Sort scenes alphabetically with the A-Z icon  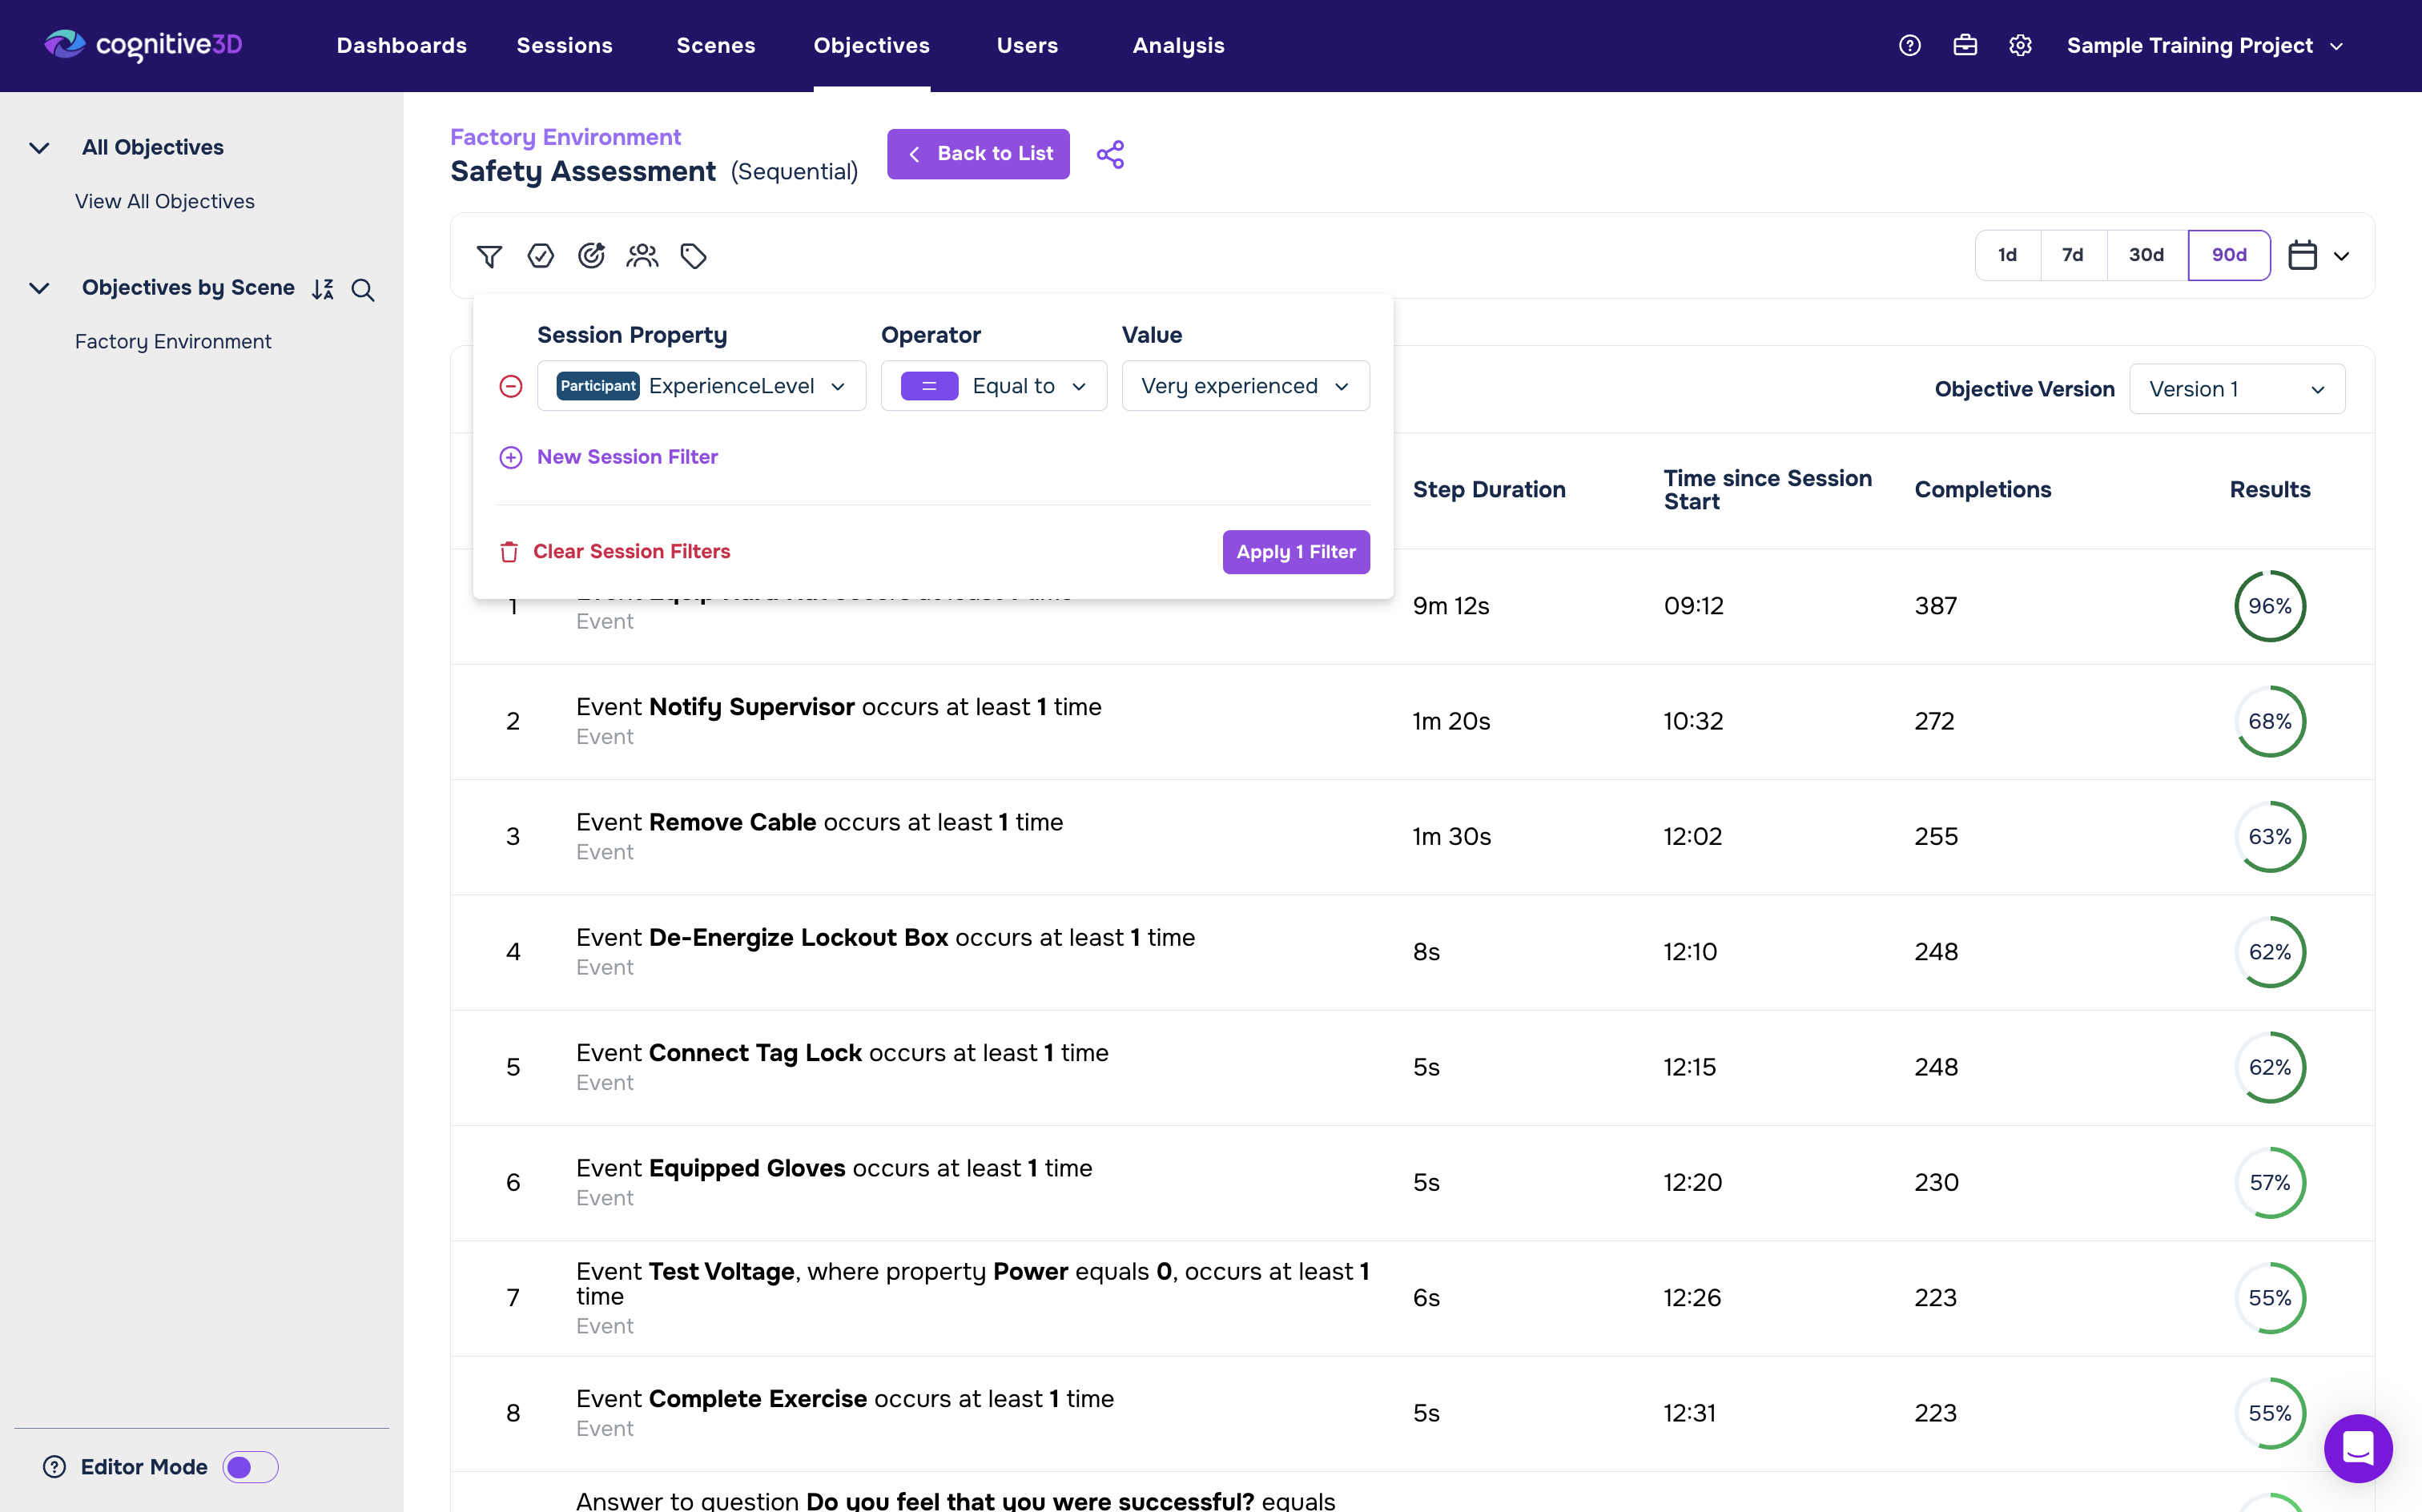(322, 289)
